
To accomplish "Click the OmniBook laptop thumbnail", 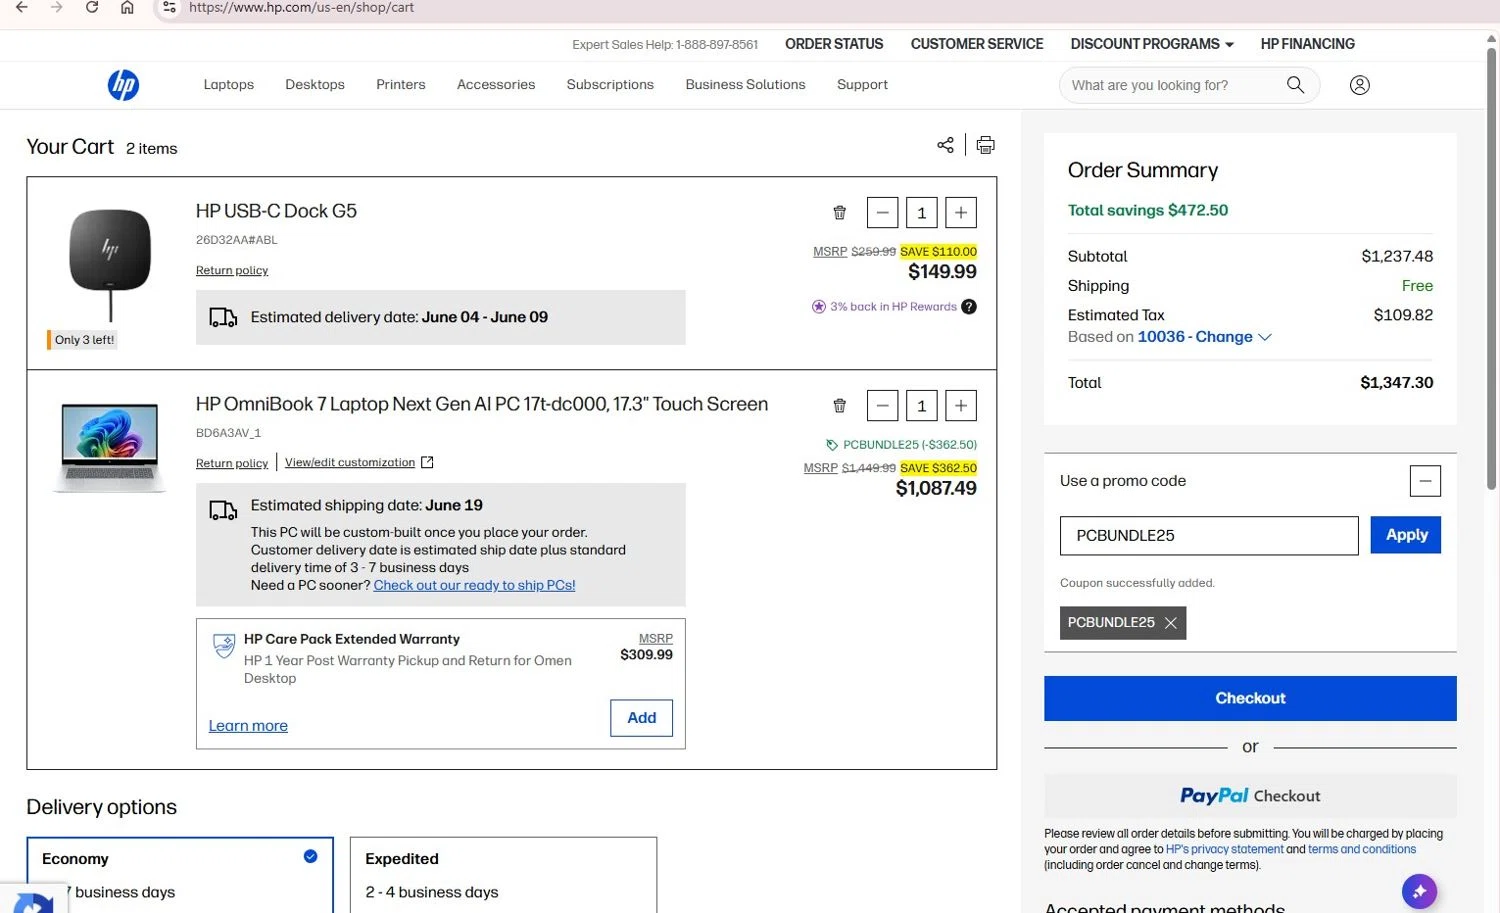I will pos(109,447).
